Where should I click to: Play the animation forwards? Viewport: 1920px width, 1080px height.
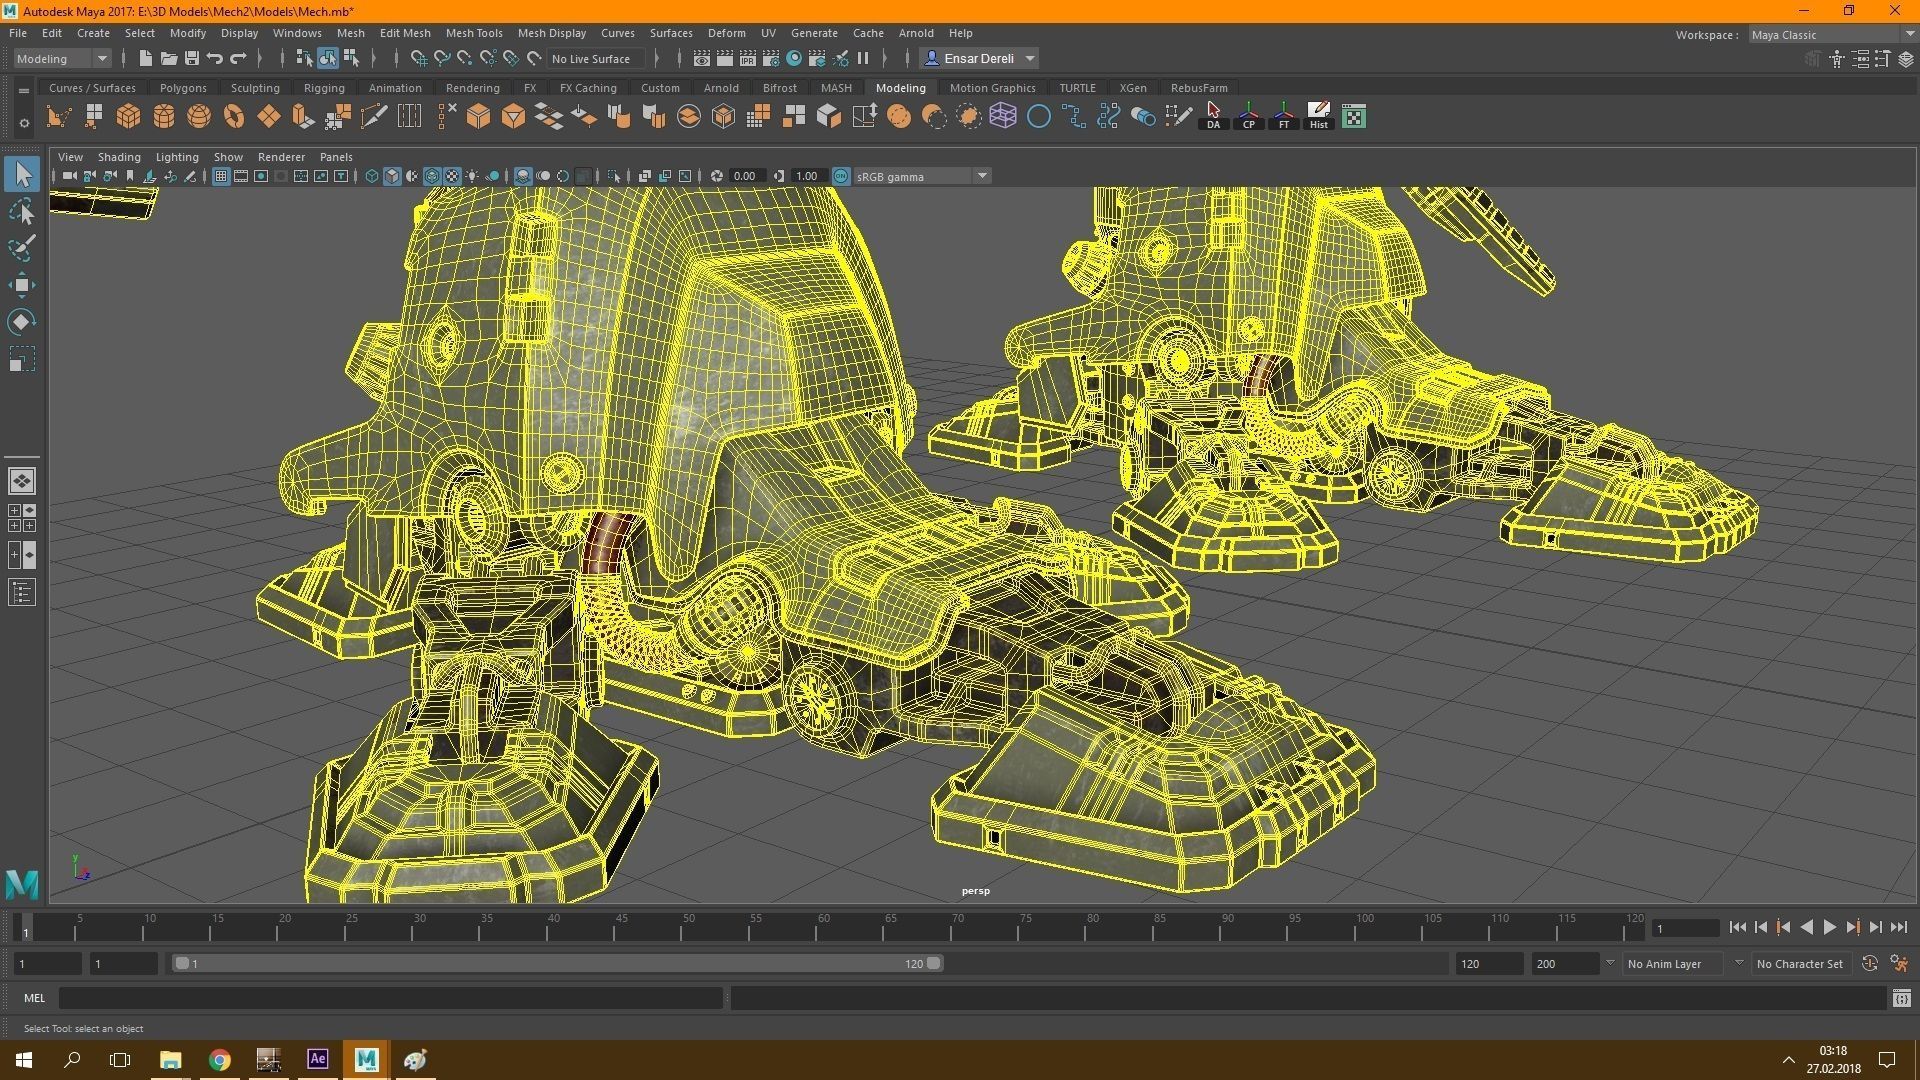point(1829,928)
